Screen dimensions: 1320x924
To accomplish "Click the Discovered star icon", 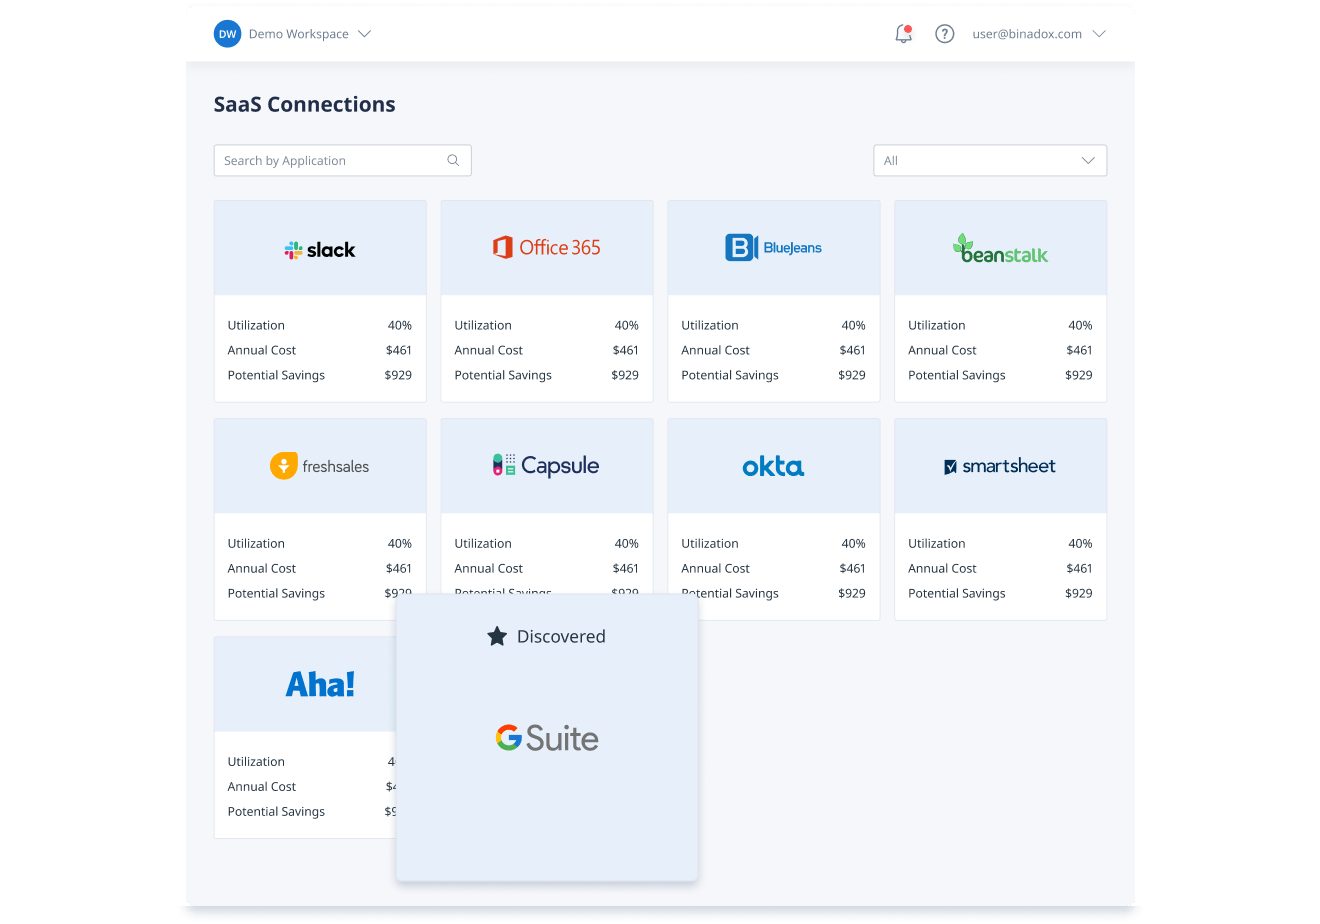I will click(497, 636).
